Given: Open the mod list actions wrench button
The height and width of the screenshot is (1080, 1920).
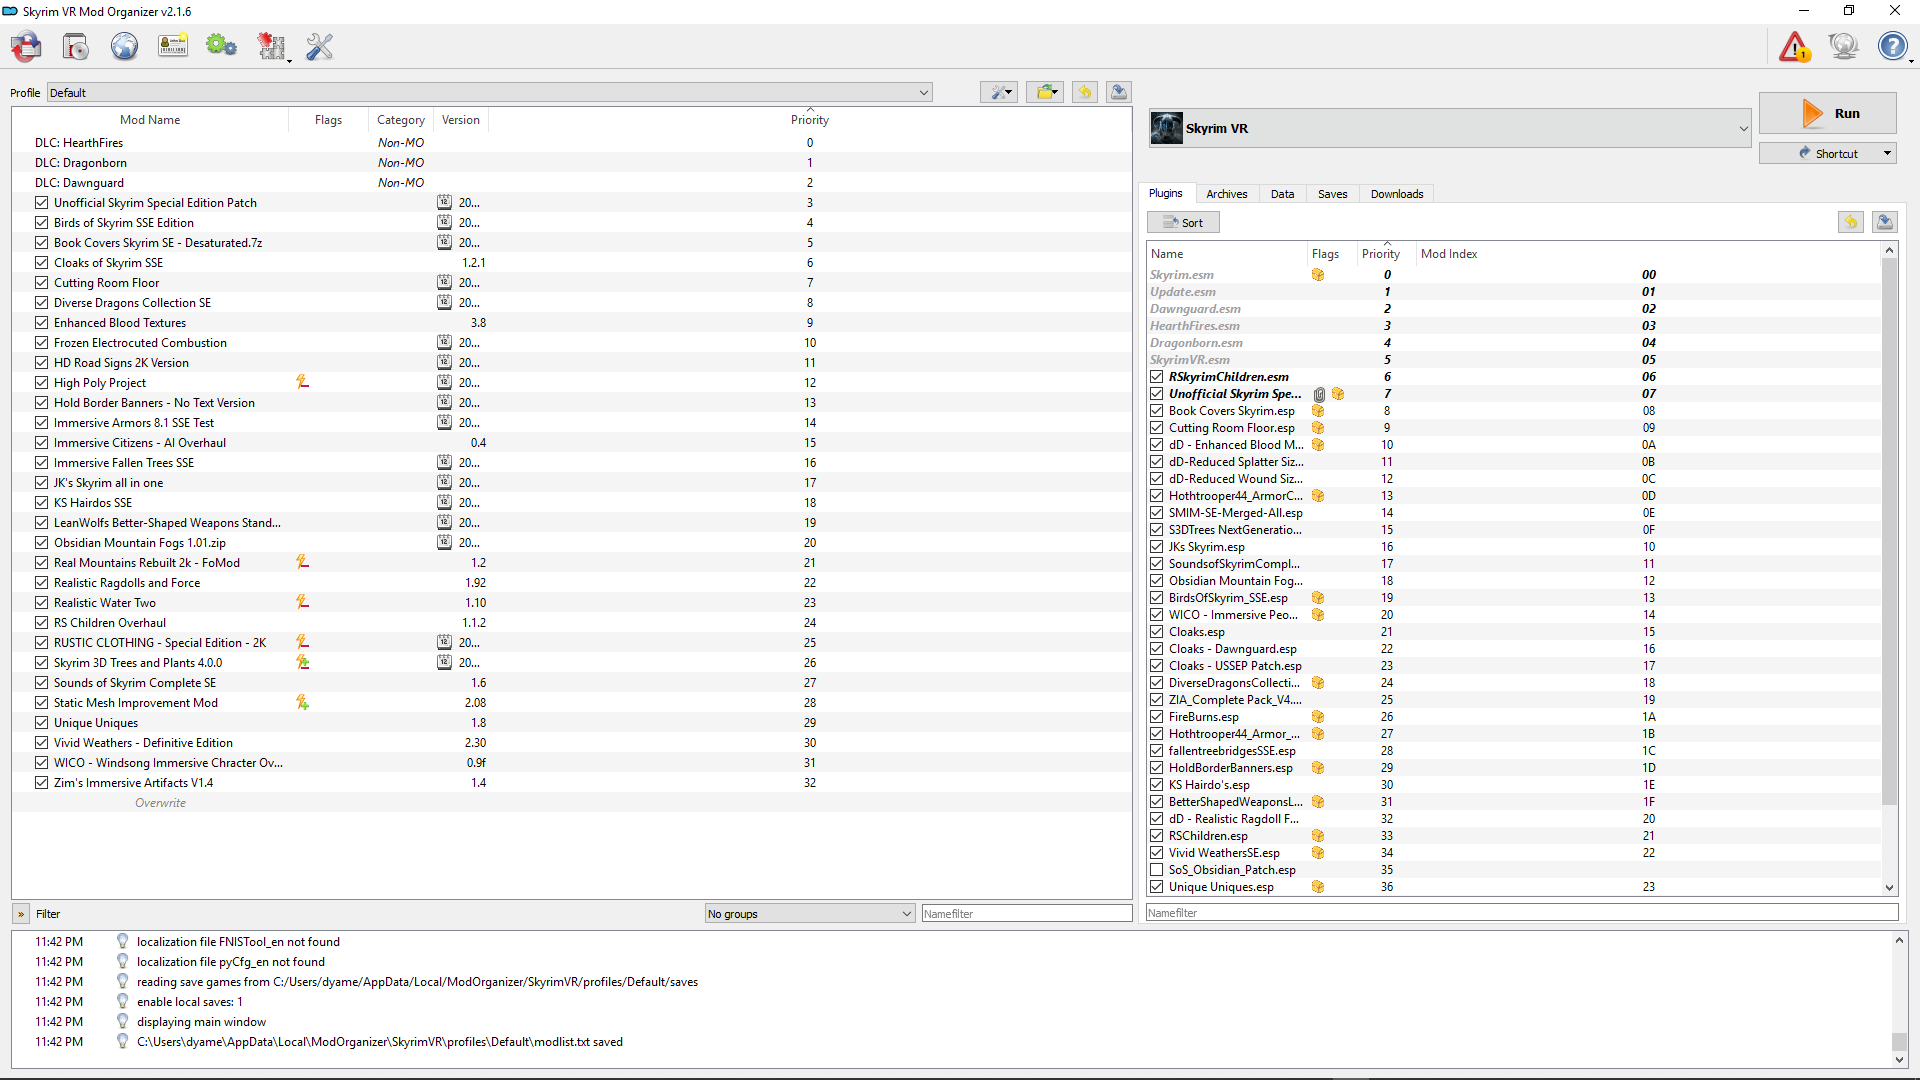Looking at the screenshot, I should tap(999, 92).
